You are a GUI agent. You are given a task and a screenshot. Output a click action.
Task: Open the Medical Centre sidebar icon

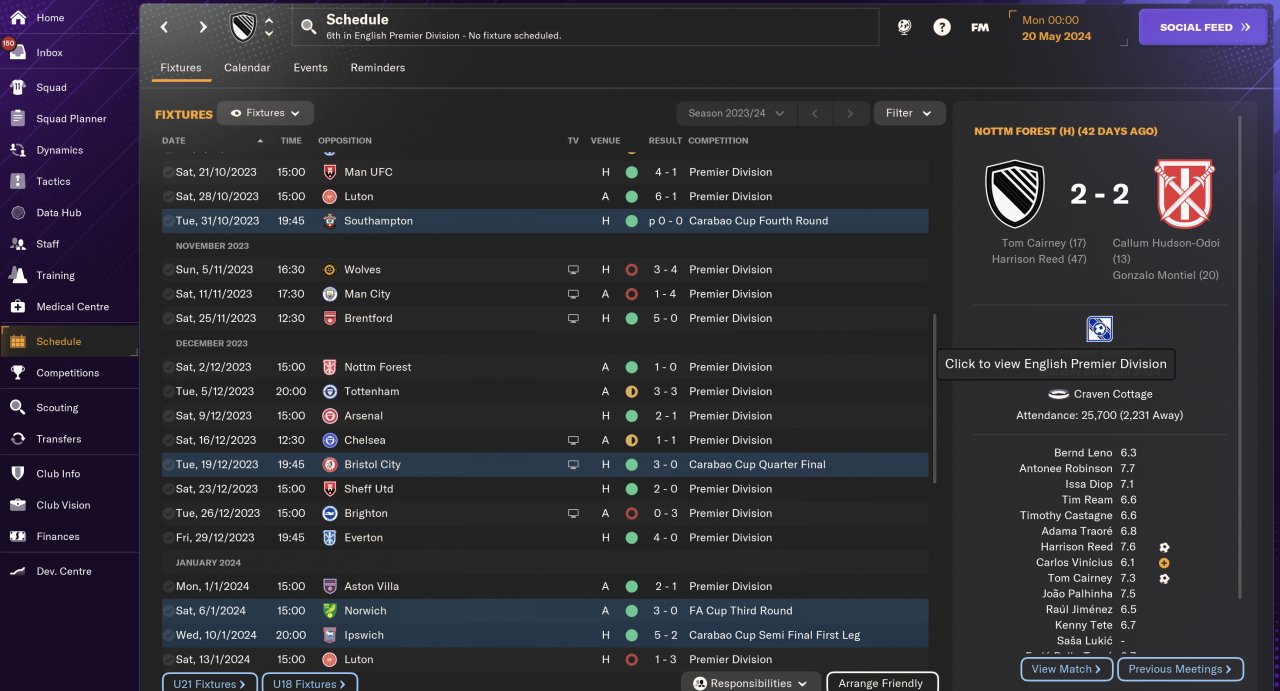point(17,307)
